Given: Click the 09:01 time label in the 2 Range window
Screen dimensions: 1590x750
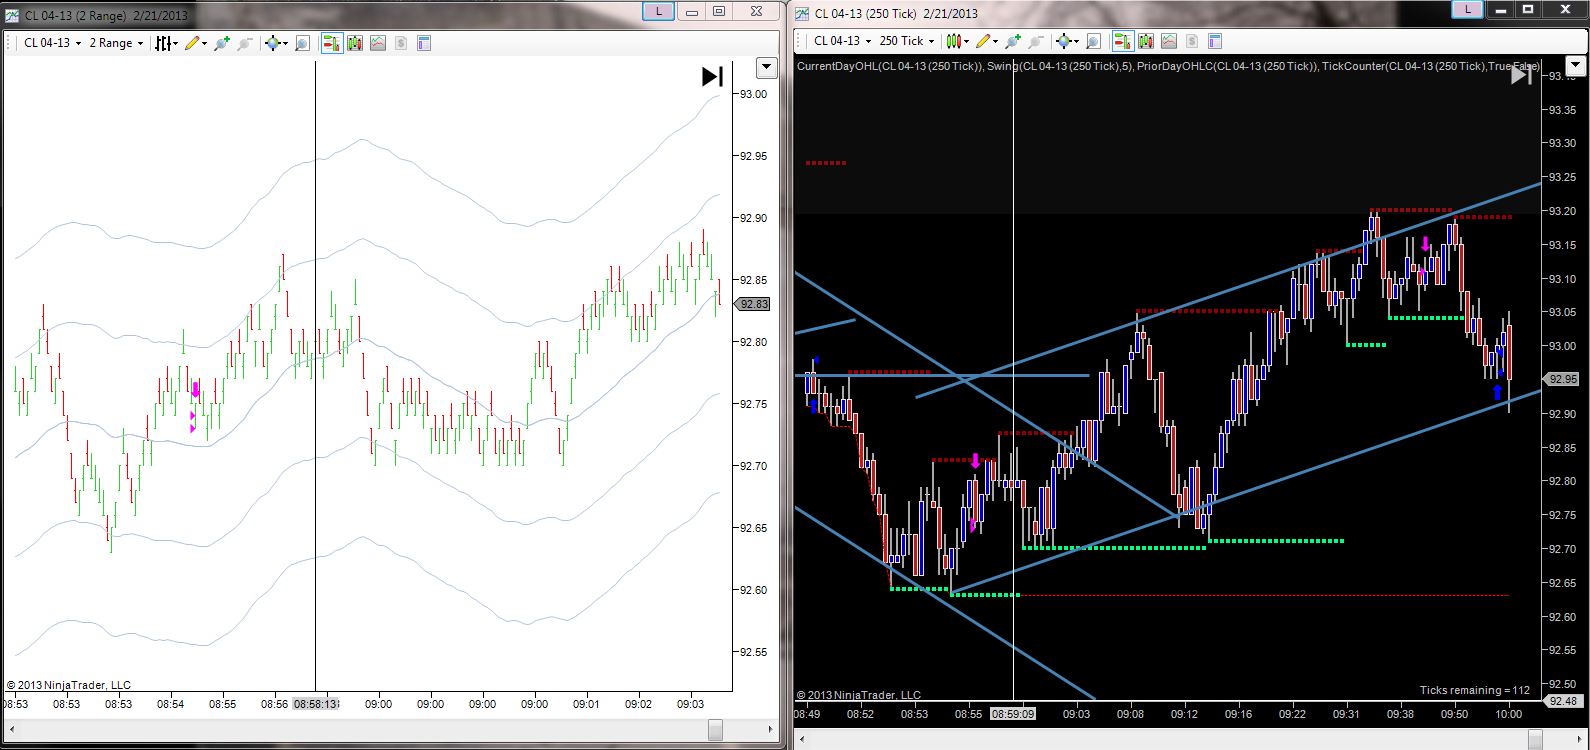Looking at the screenshot, I should pyautogui.click(x=587, y=704).
